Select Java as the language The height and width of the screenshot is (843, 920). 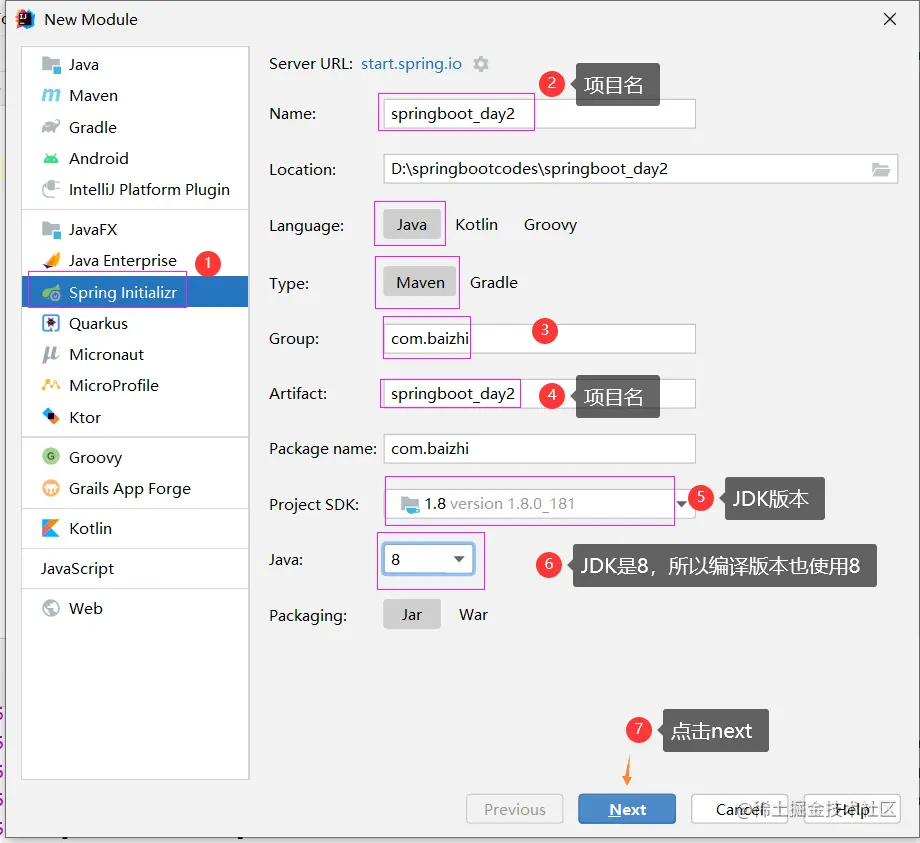pos(411,225)
